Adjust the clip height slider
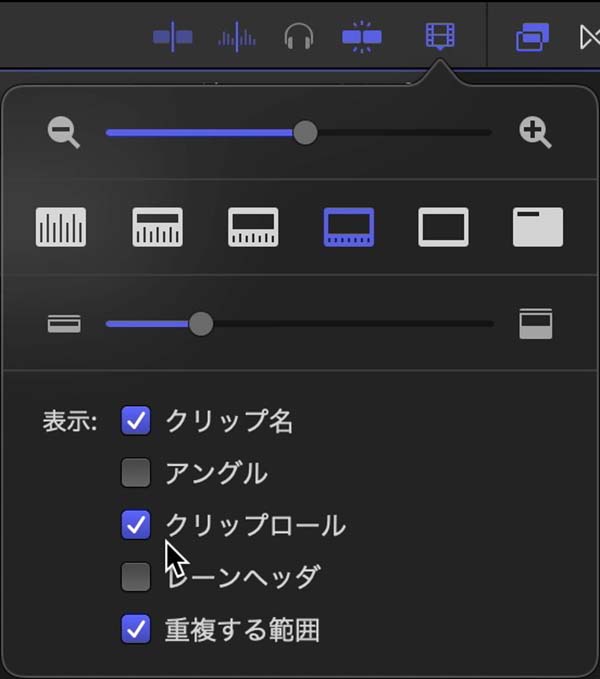Screen dimensions: 600x679 [300, 324]
